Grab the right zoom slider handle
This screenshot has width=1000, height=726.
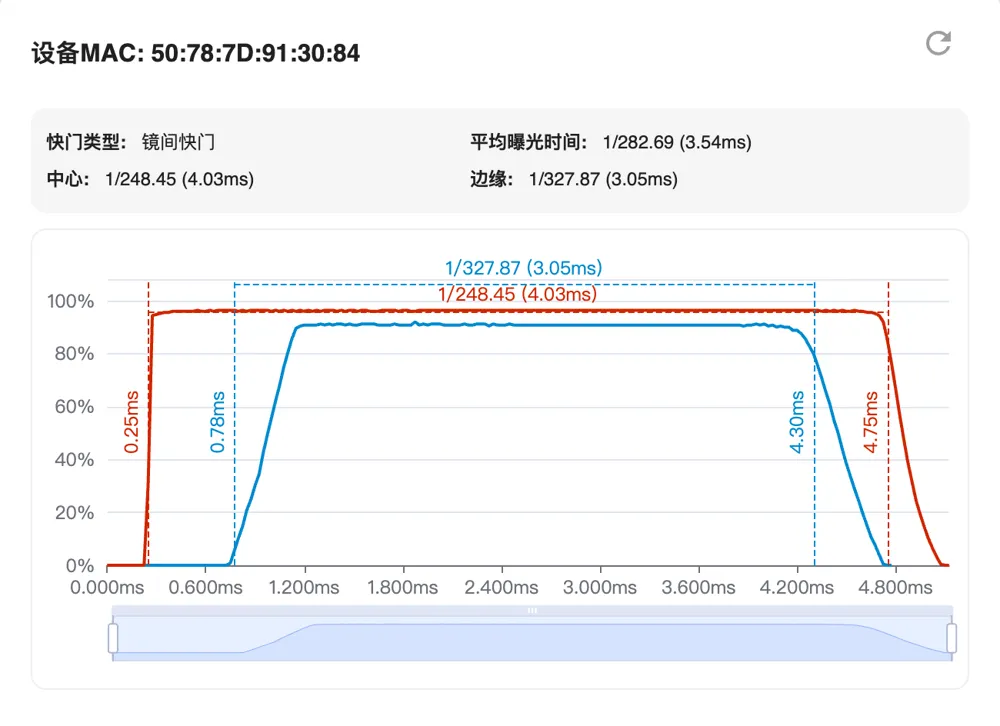click(952, 639)
